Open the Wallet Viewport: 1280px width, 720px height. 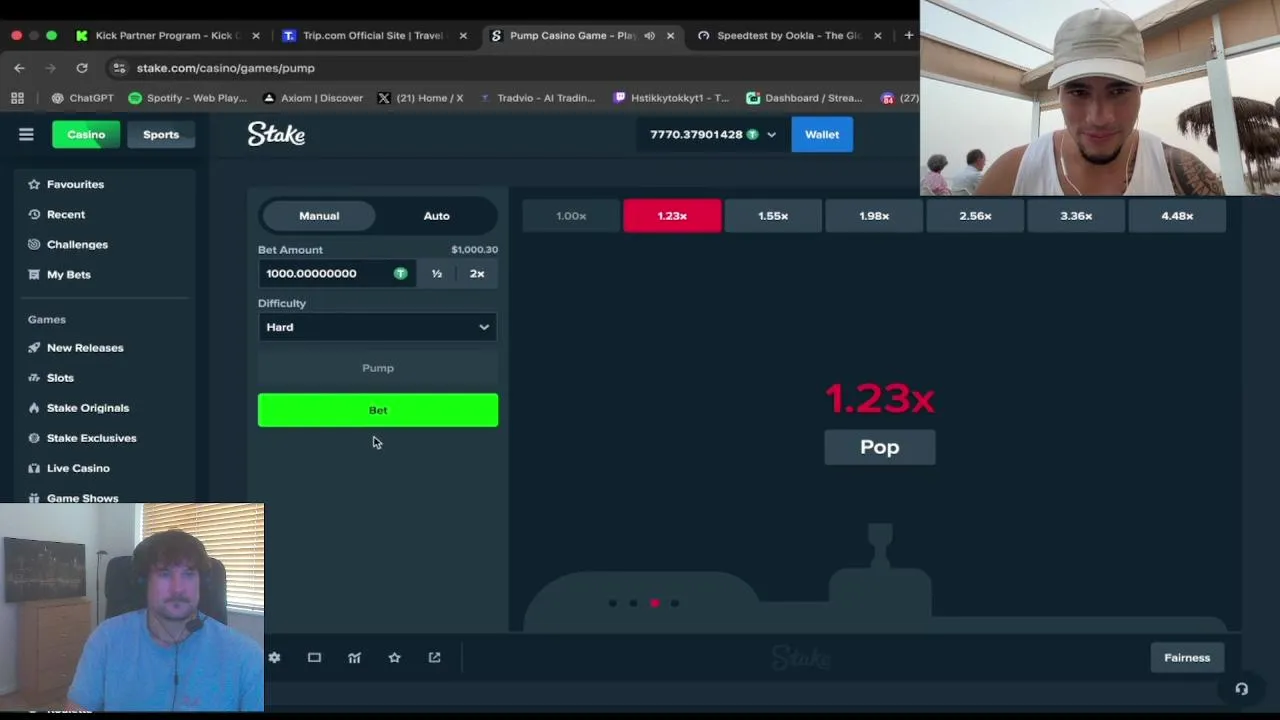click(822, 134)
